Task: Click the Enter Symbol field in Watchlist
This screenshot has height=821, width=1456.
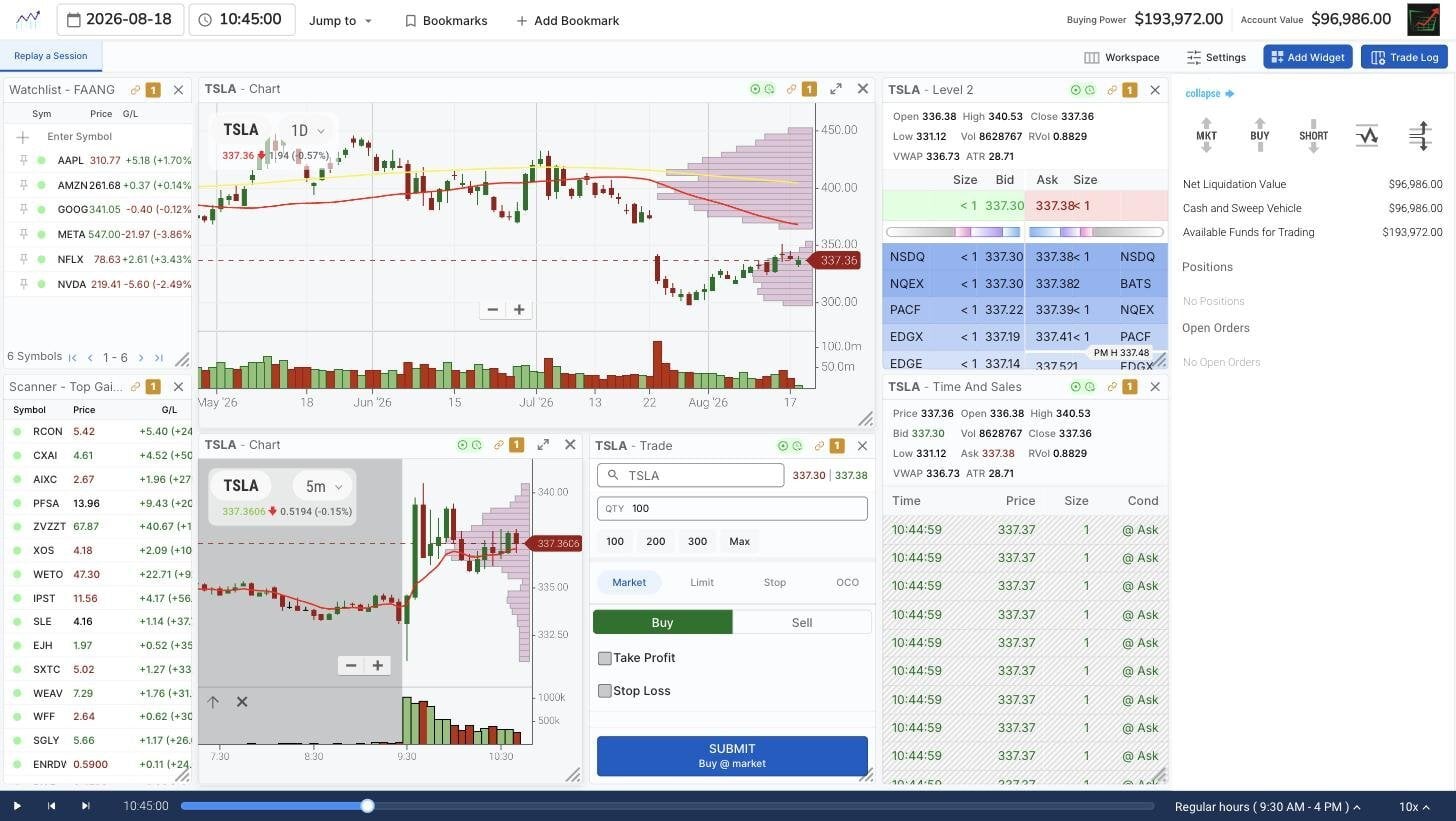Action: [x=80, y=137]
